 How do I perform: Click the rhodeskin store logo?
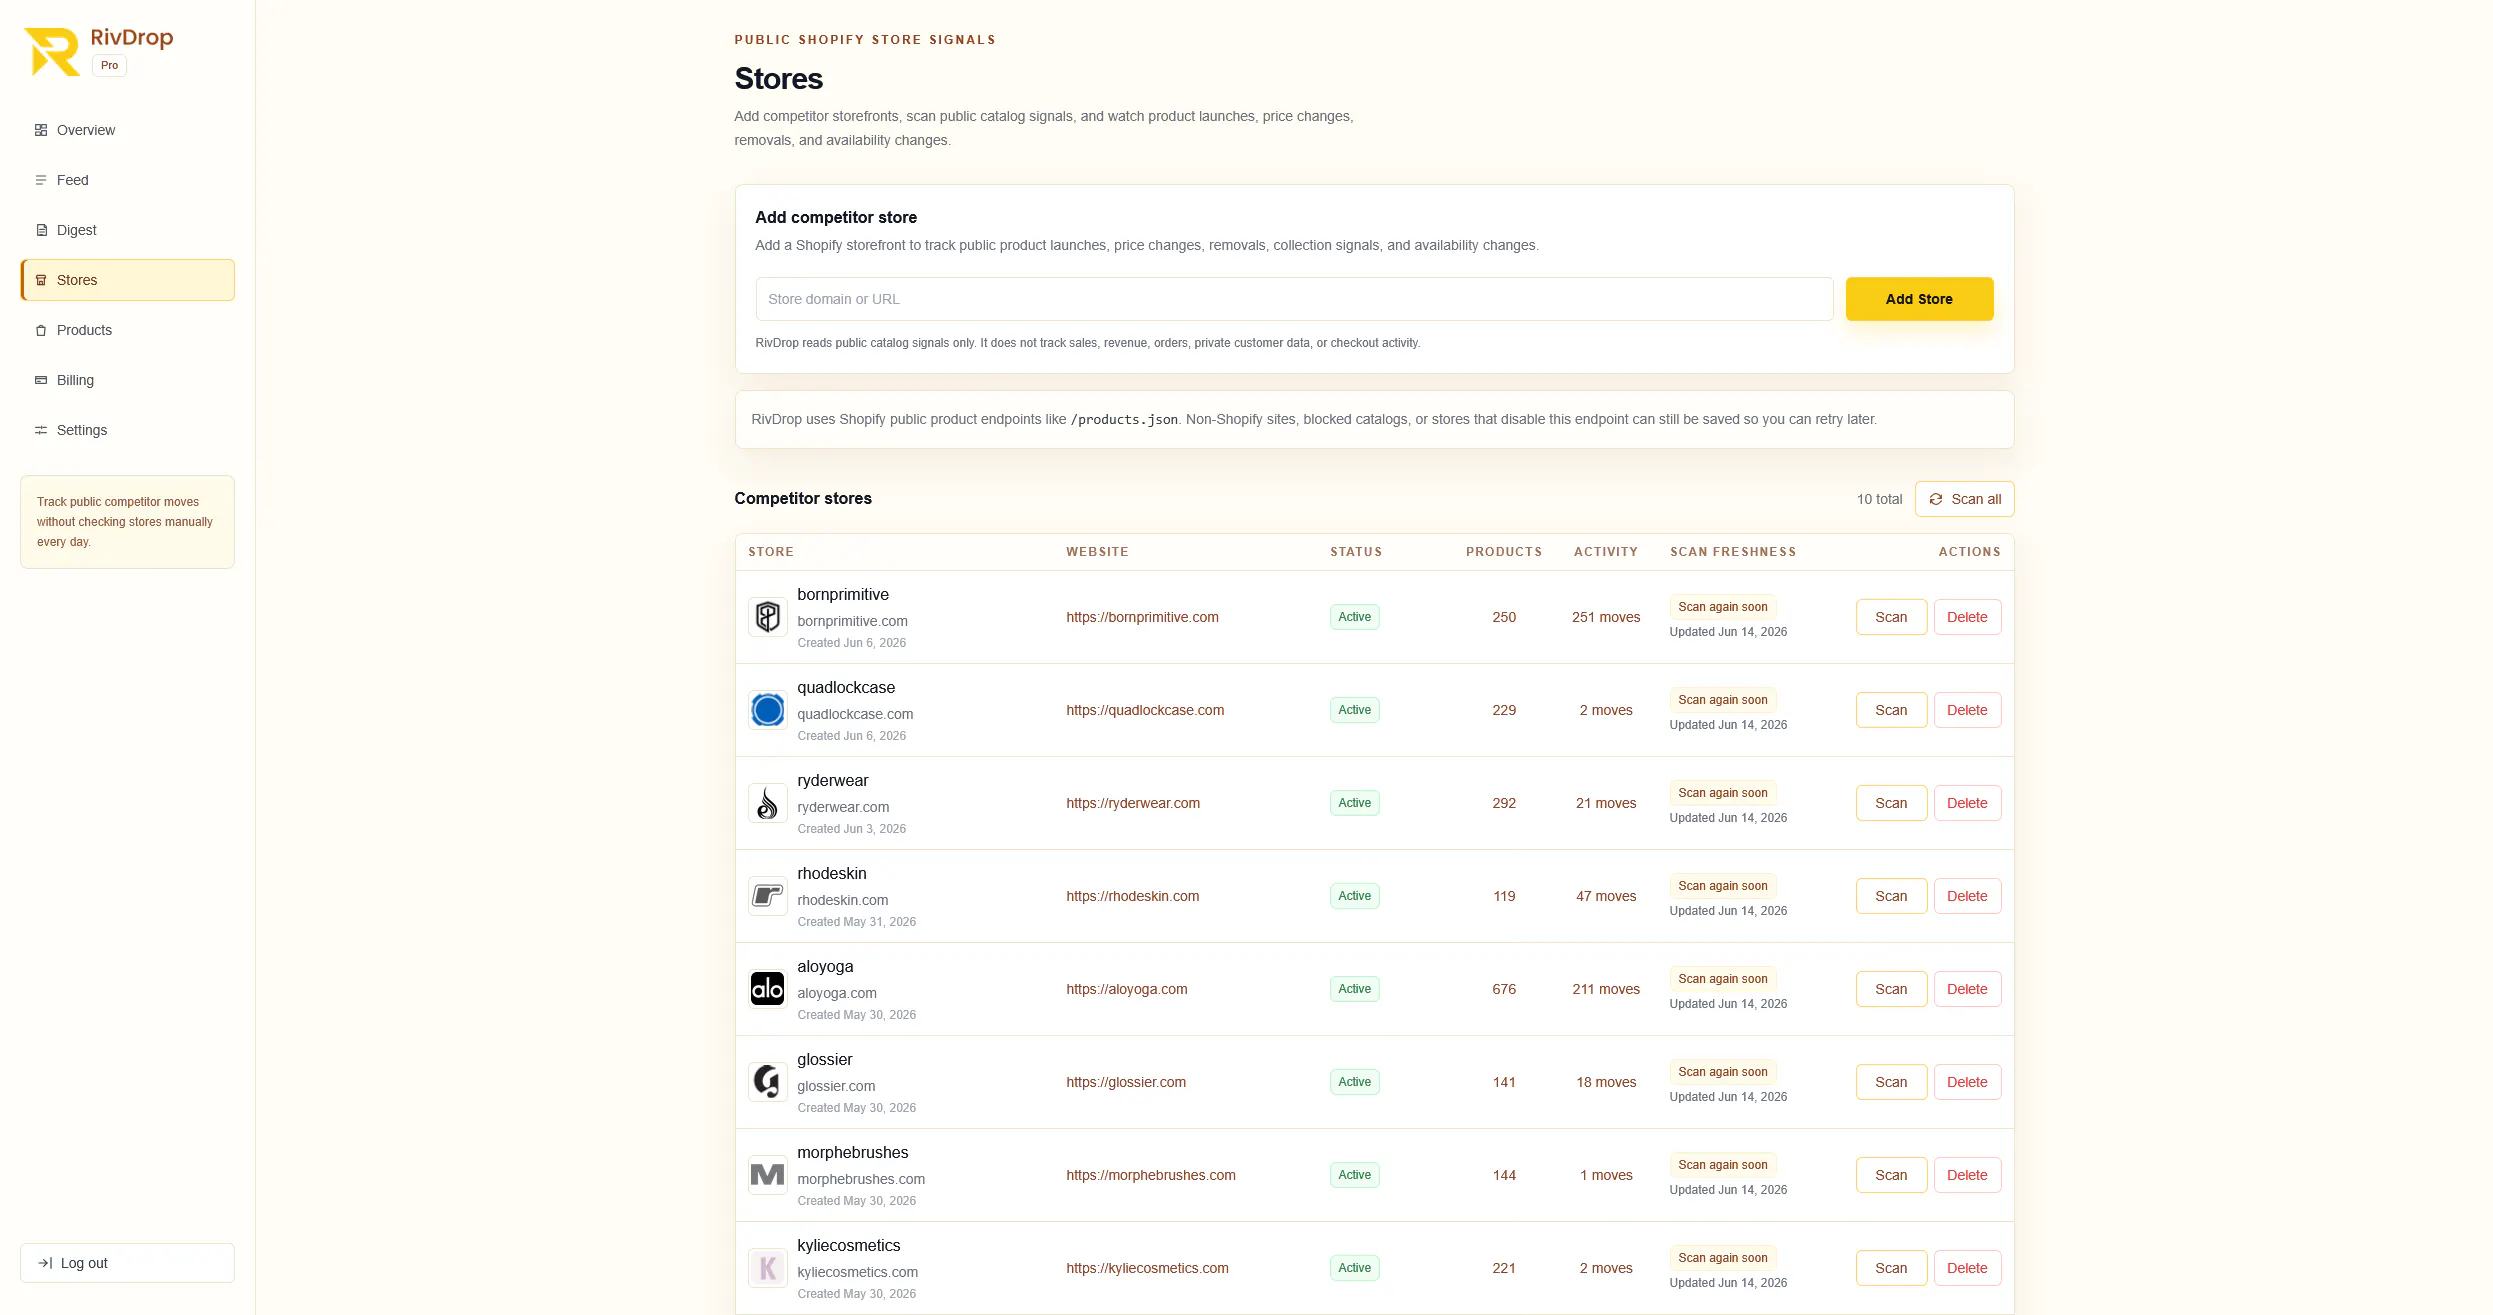[768, 896]
